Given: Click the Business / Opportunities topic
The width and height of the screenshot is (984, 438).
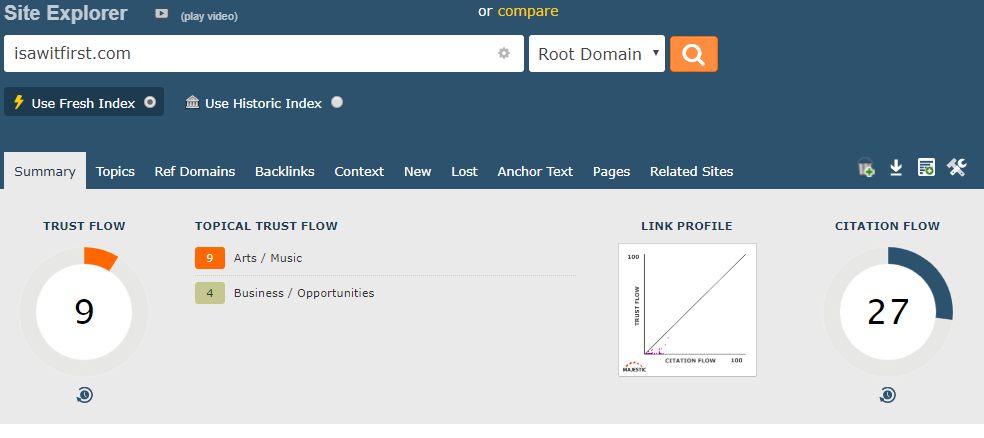Looking at the screenshot, I should 304,293.
